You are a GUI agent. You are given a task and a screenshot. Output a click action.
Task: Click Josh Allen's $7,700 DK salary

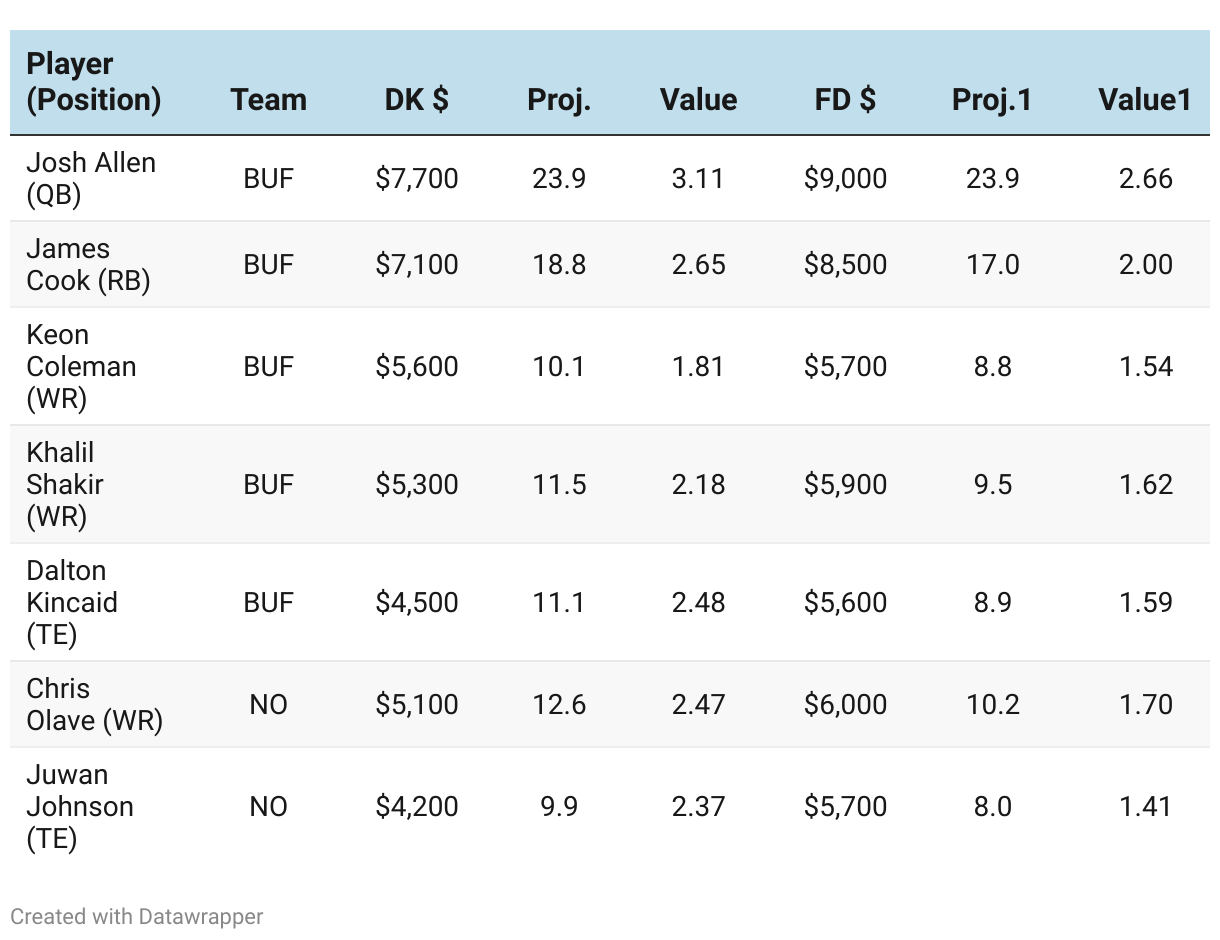point(417,178)
